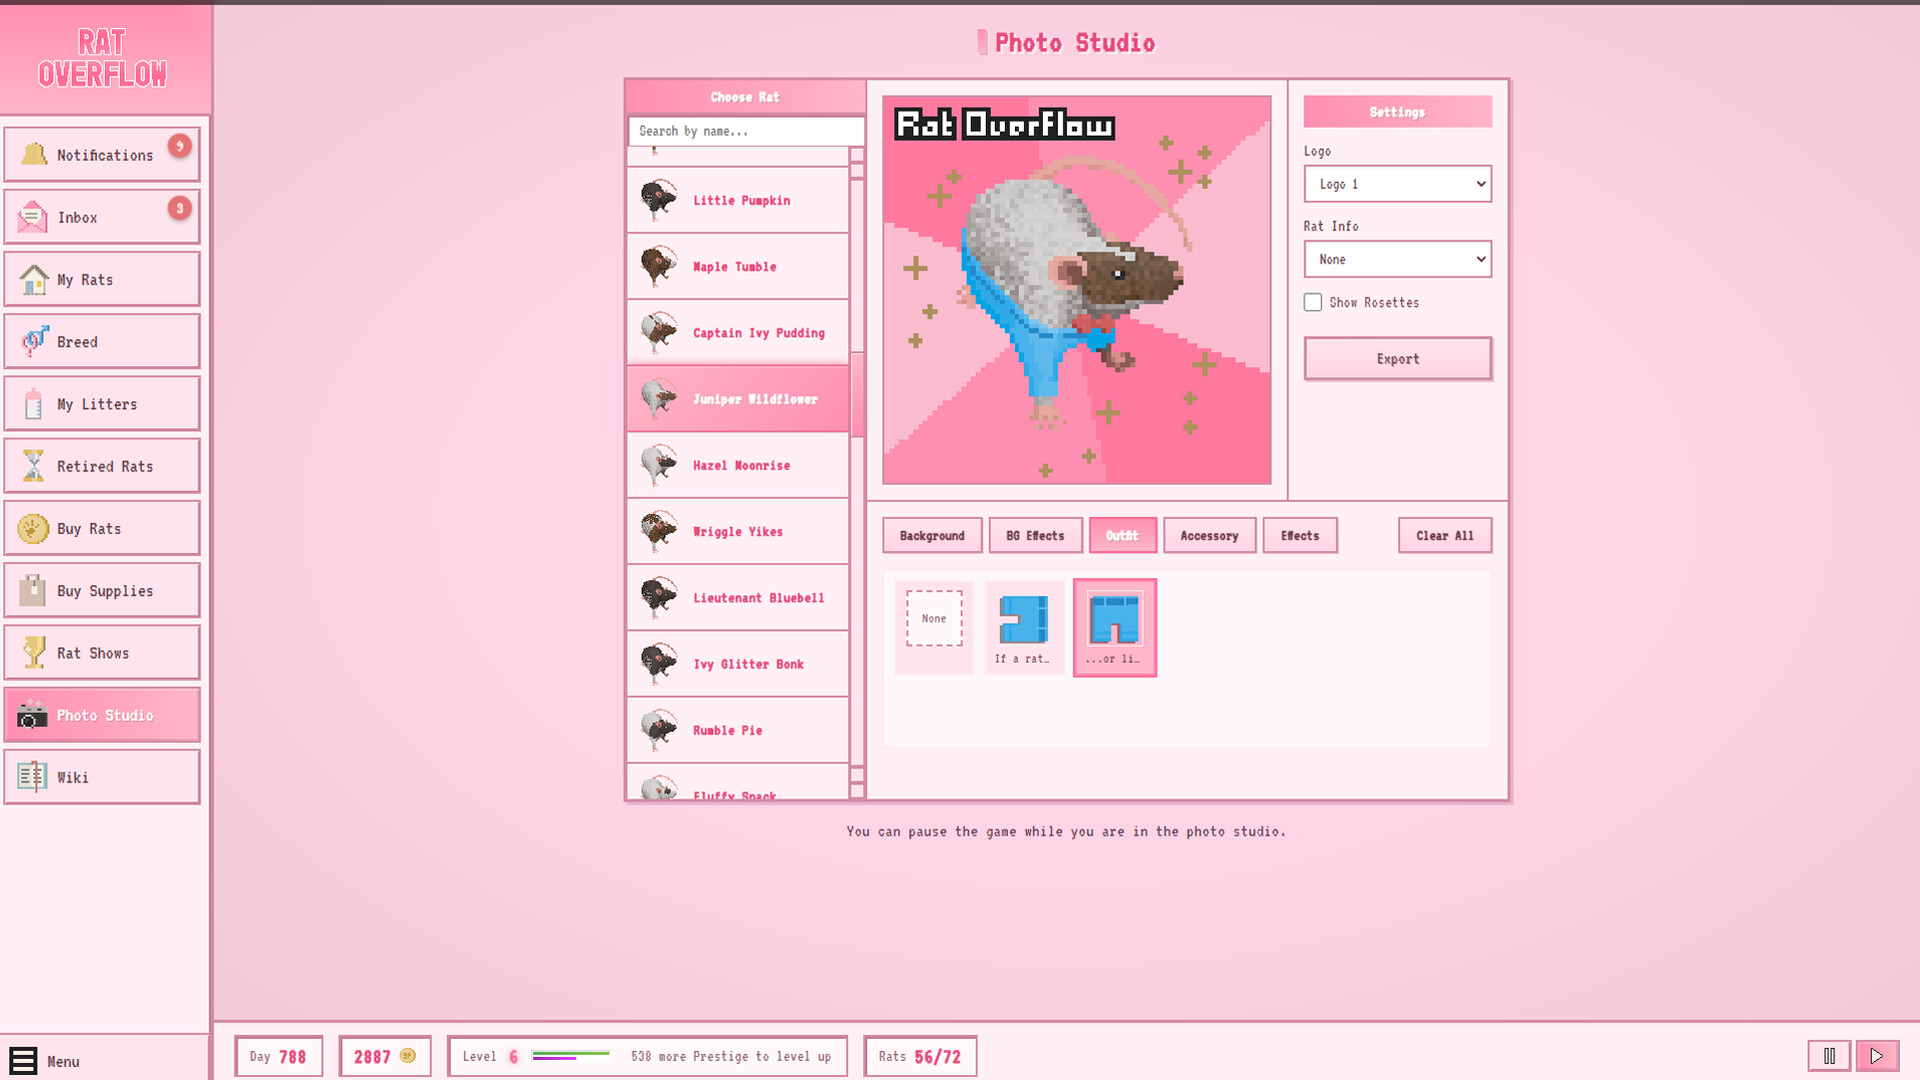
Task: Open the Inbox envelope icon
Action: point(34,216)
